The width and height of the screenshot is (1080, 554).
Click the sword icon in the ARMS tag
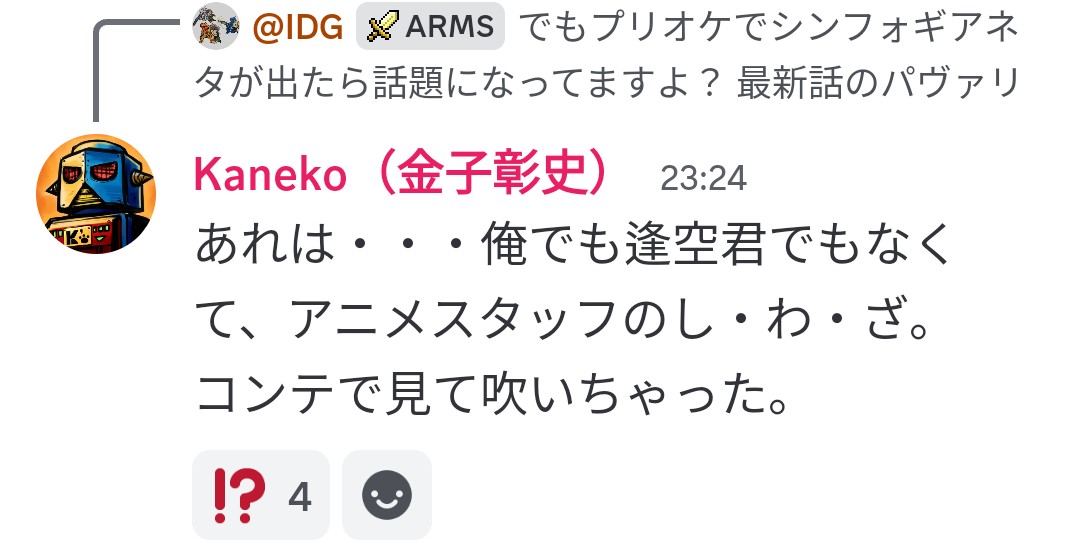[x=383, y=27]
